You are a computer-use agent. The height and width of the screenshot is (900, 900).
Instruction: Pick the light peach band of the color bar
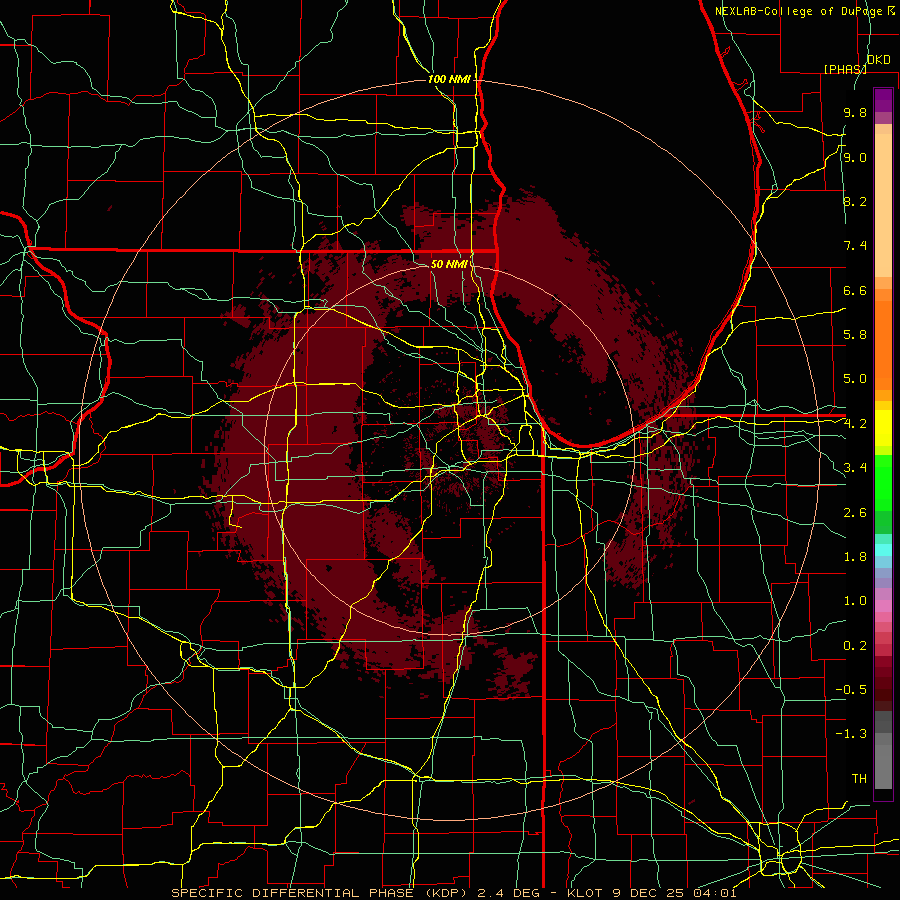pos(883,205)
